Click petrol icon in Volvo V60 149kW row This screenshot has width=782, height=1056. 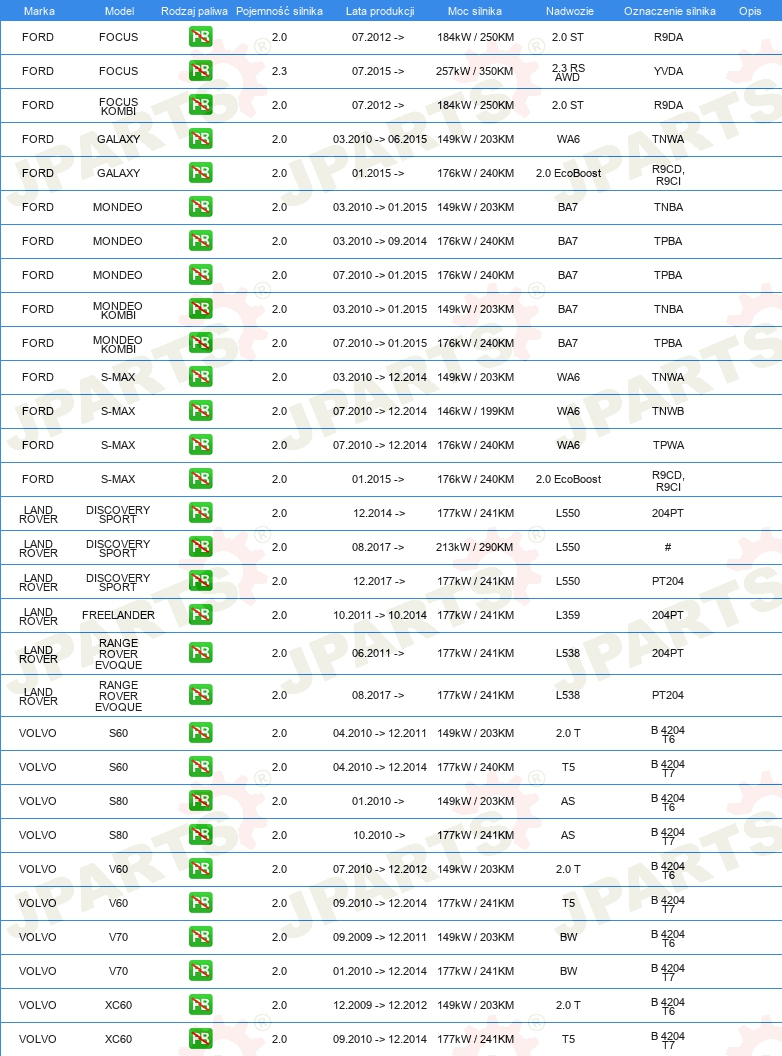[201, 869]
